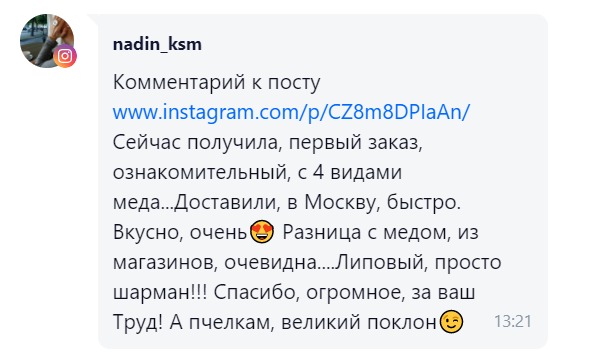Click the Instagram badge on the avatar
Screen dimensions: 593x363
pos(65,56)
